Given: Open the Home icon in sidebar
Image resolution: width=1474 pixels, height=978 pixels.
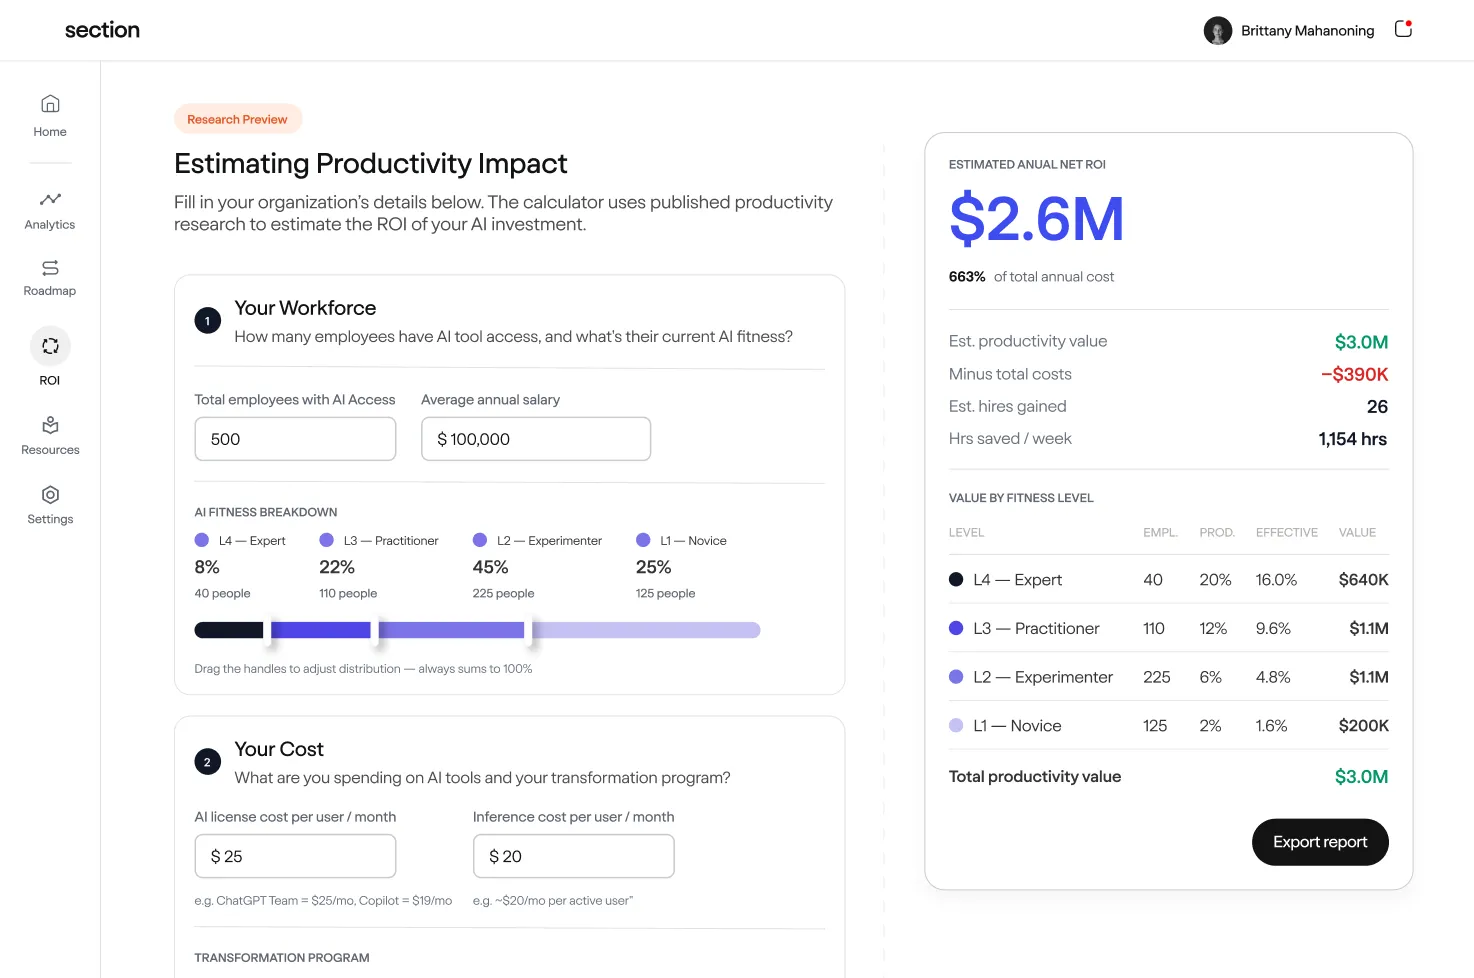Looking at the screenshot, I should tap(50, 104).
